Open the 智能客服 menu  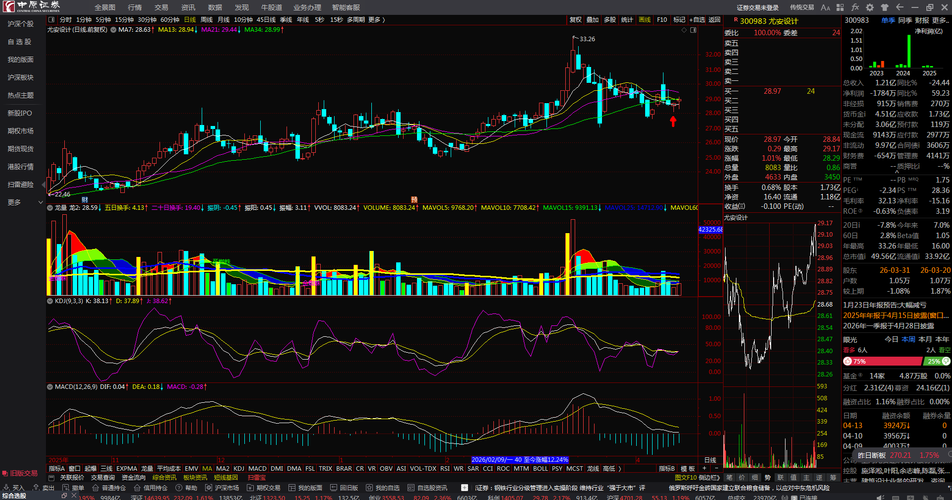click(346, 7)
